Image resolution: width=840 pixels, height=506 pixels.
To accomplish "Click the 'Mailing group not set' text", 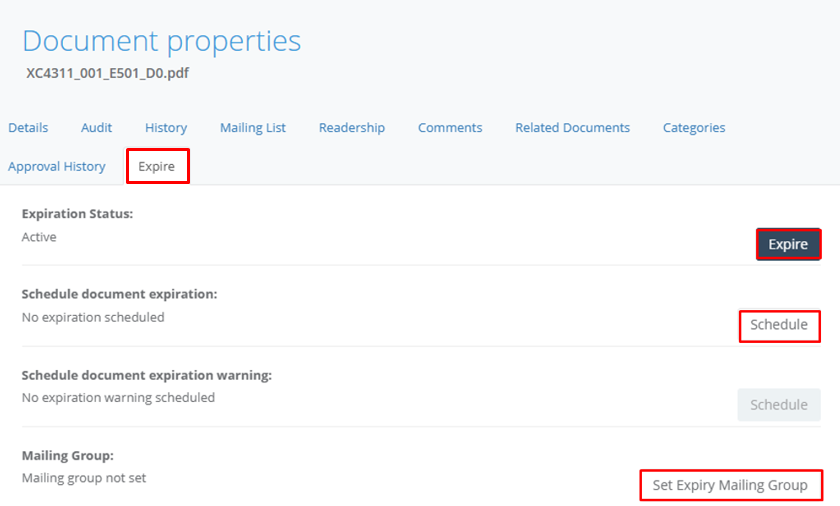I will pos(84,478).
